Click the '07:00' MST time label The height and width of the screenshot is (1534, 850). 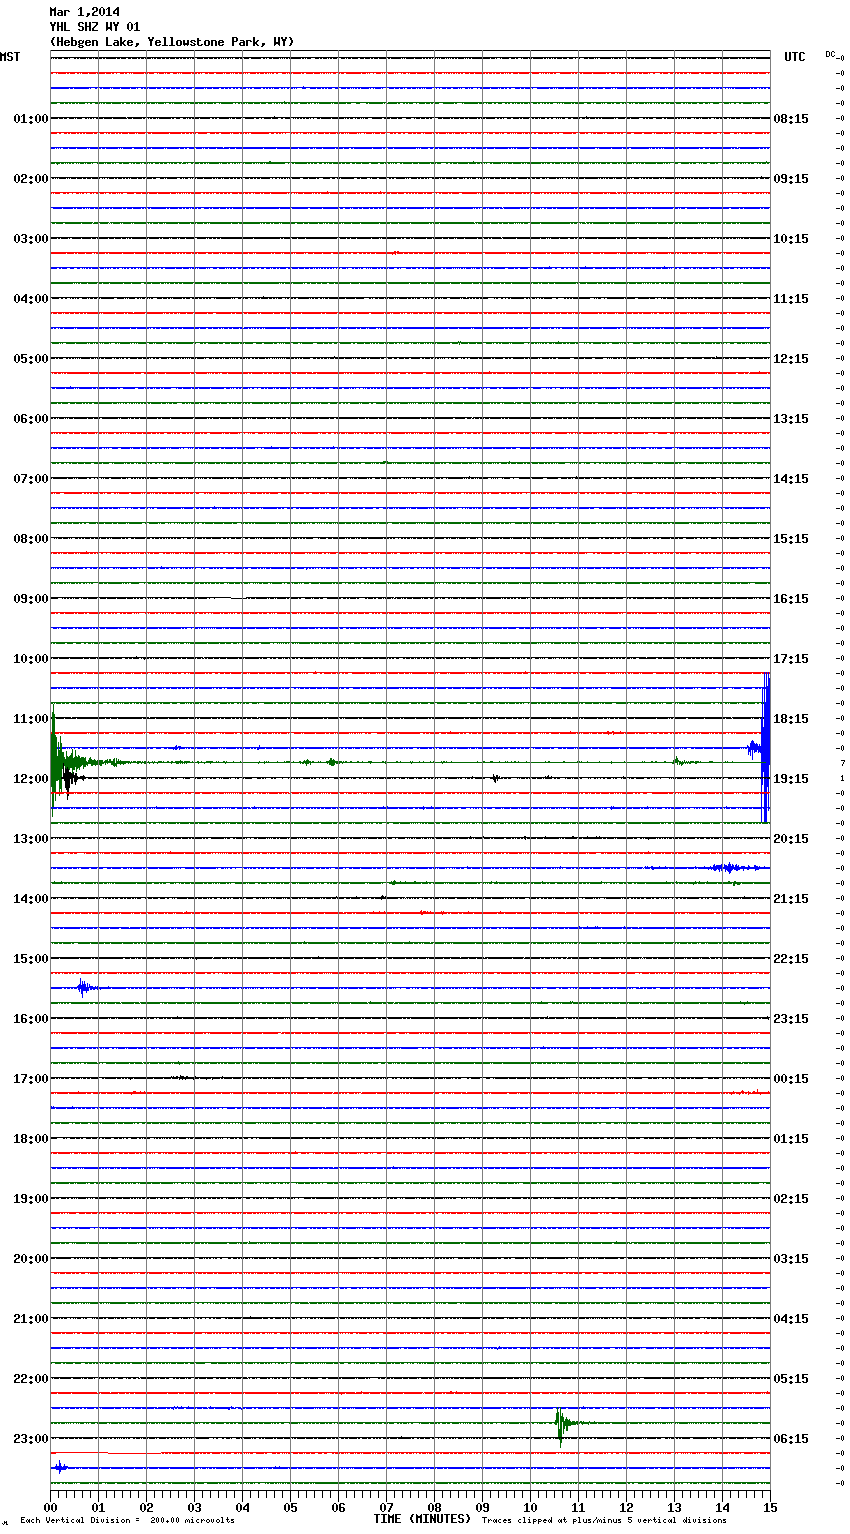[30, 479]
